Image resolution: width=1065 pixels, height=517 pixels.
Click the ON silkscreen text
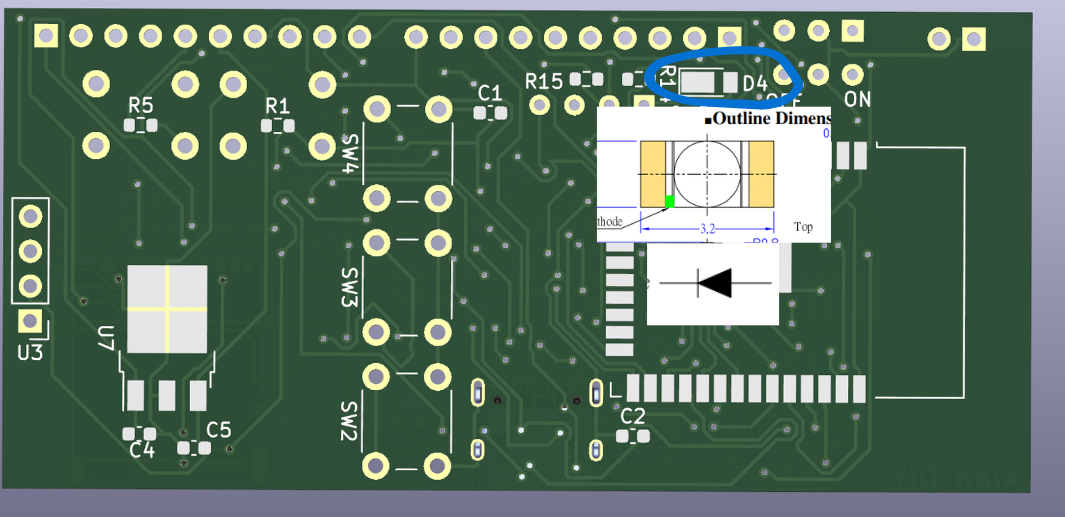tap(857, 100)
